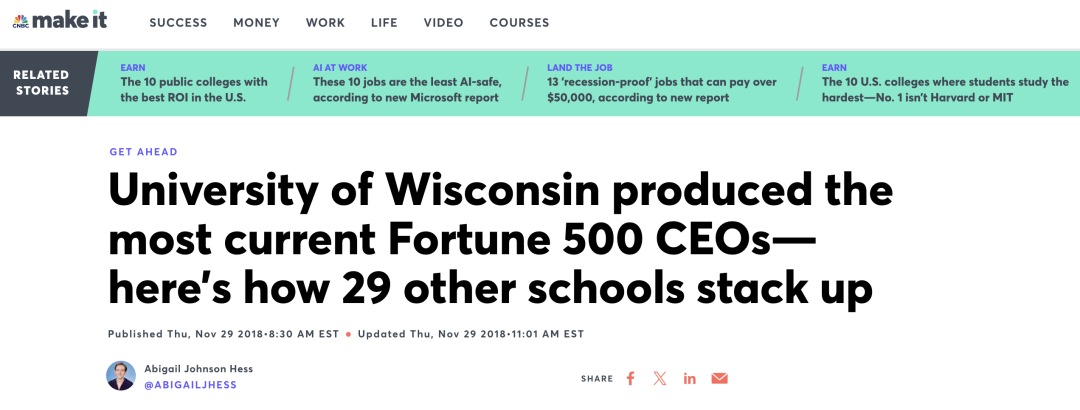Open the CNBC Make It logo
1080x410 pixels.
pyautogui.click(x=60, y=21)
